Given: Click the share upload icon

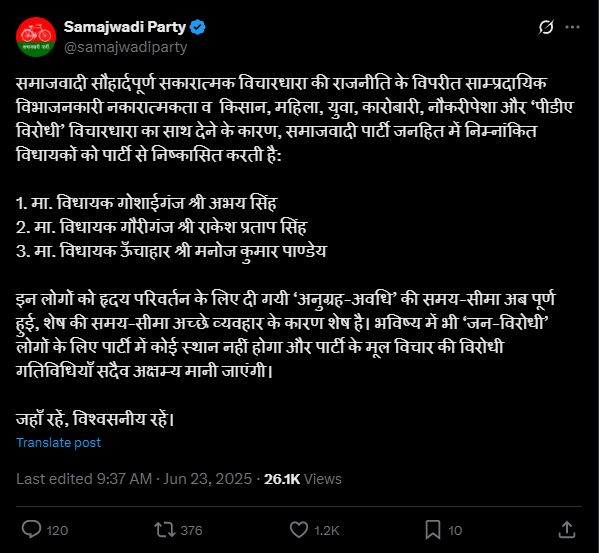Looking at the screenshot, I should coord(567,530).
